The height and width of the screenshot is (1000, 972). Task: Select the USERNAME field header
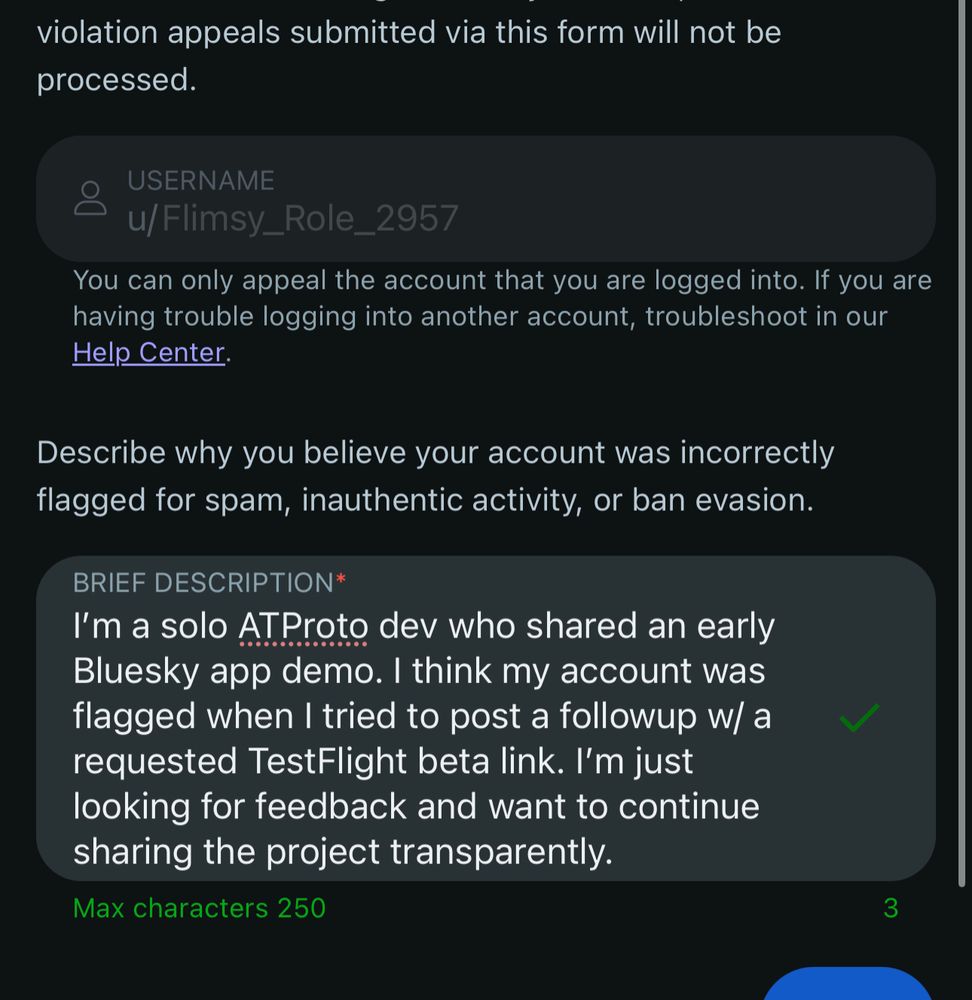201,181
